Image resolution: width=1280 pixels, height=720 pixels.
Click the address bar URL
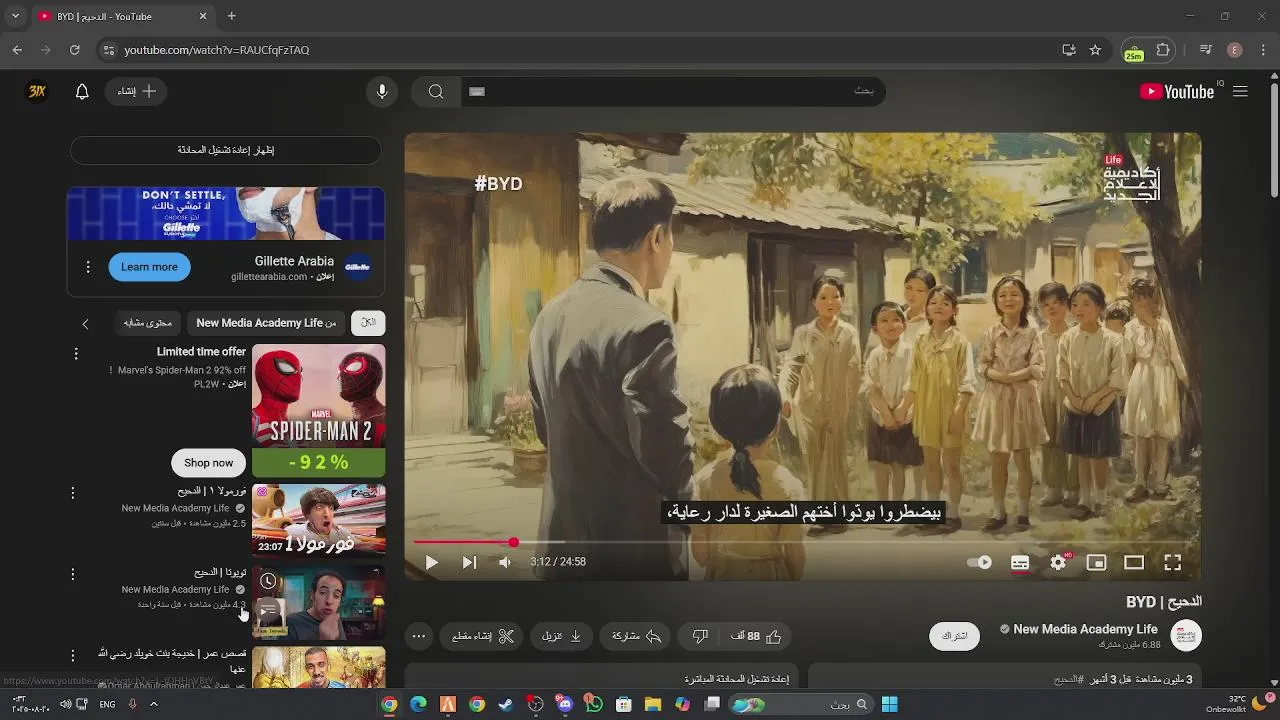(217, 50)
